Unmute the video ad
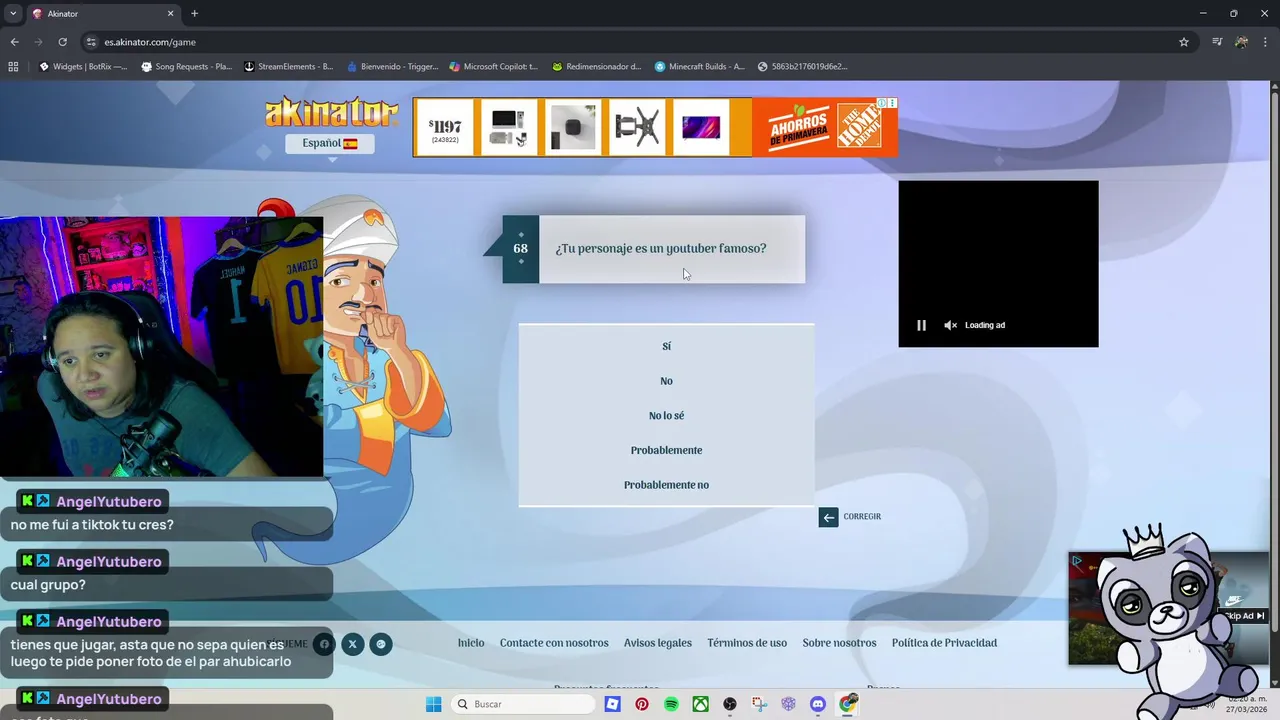This screenshot has width=1280, height=720. (x=951, y=325)
